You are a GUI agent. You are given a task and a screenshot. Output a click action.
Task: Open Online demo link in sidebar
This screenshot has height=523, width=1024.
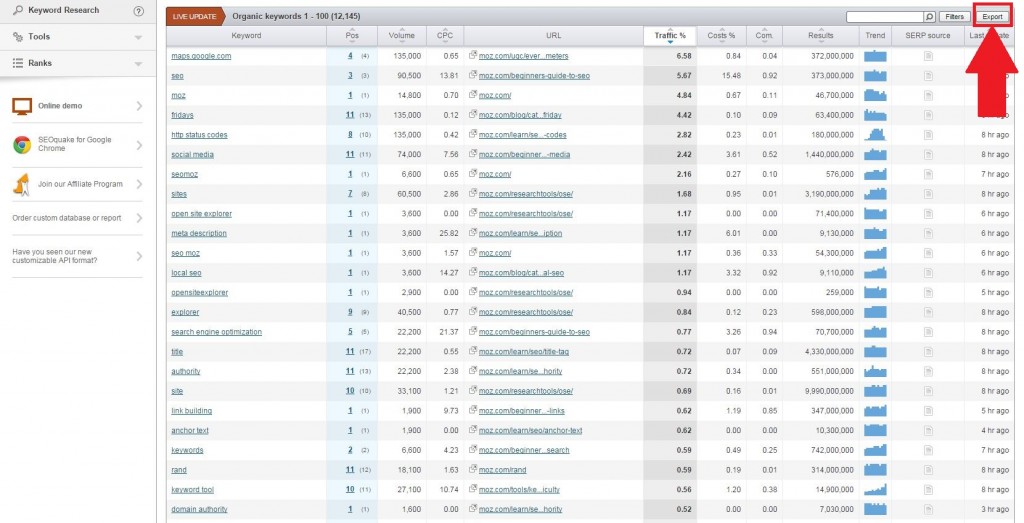tap(60, 106)
